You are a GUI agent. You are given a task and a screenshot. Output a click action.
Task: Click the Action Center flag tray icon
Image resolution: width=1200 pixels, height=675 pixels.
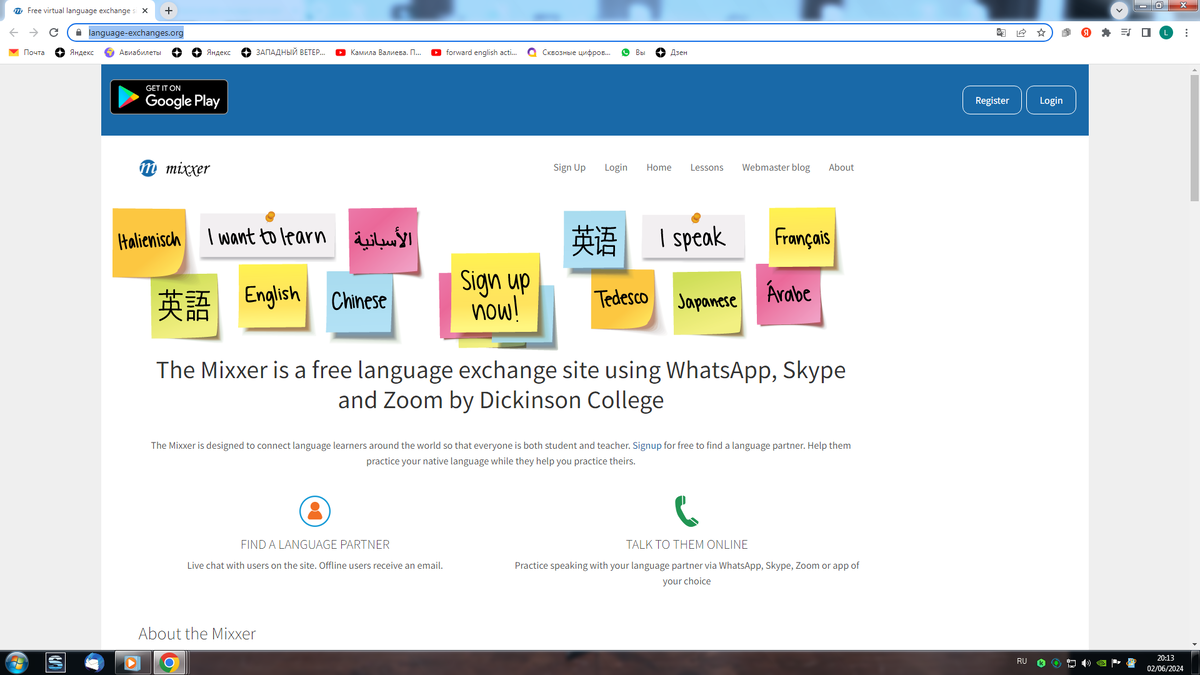point(1116,662)
